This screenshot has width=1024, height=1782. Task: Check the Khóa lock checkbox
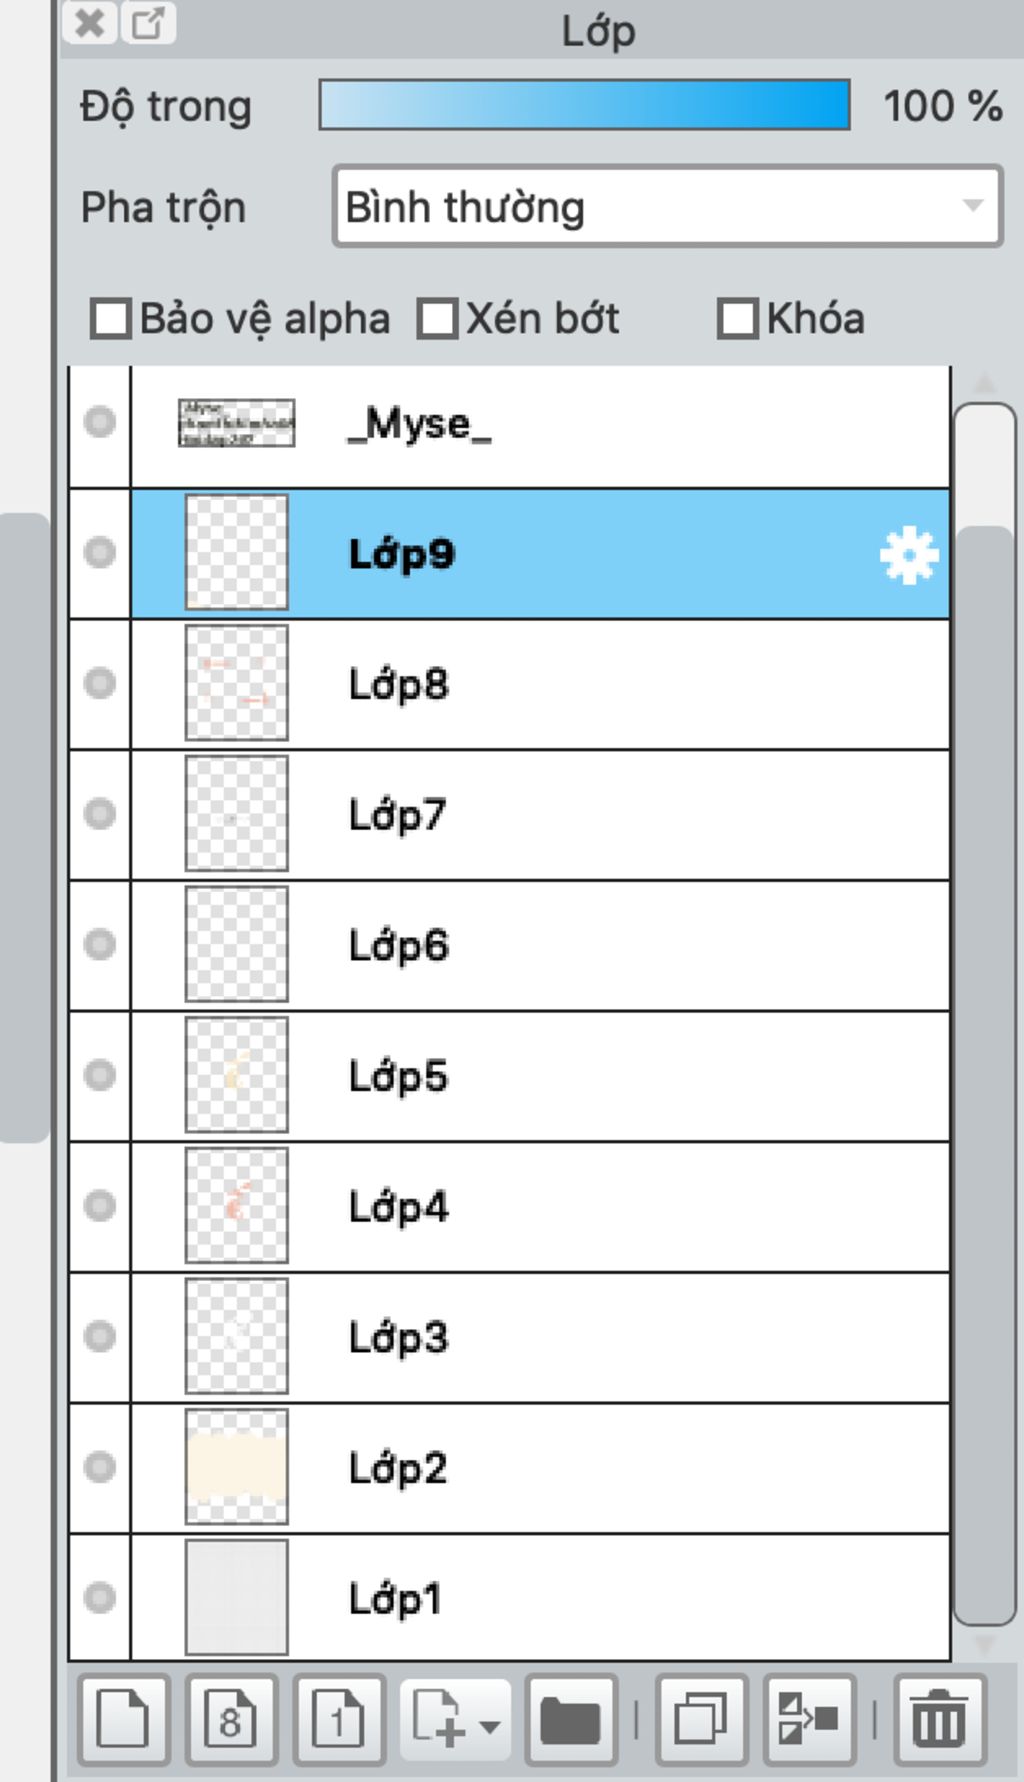pyautogui.click(x=737, y=319)
